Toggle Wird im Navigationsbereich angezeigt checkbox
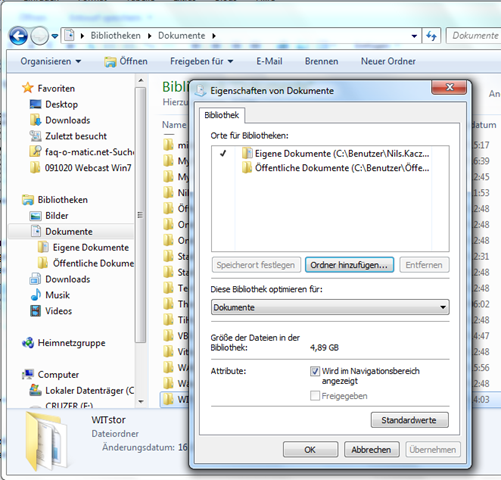Viewport: 501px width, 480px height. [x=315, y=371]
